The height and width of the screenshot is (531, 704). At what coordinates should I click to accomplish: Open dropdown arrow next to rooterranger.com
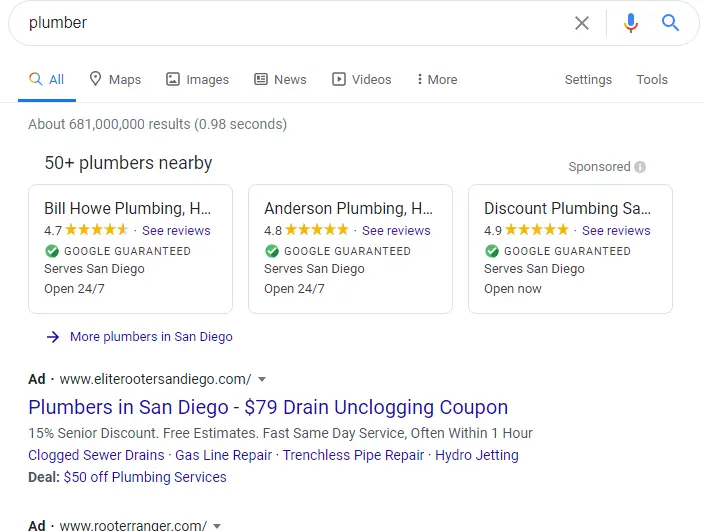pyautogui.click(x=217, y=526)
